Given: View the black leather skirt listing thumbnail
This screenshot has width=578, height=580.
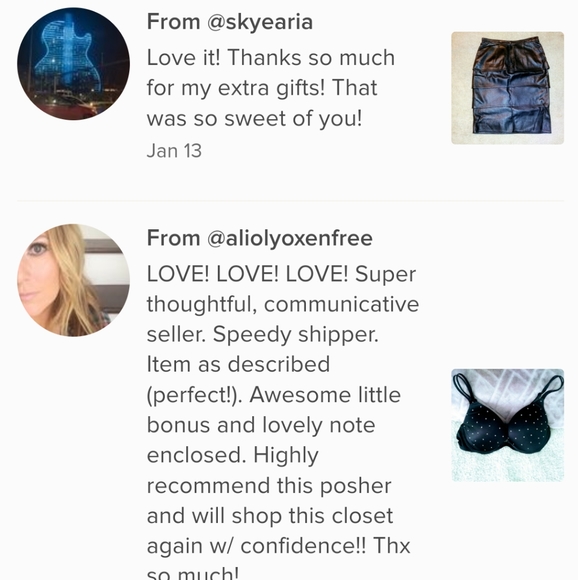Looking at the screenshot, I should tap(507, 88).
